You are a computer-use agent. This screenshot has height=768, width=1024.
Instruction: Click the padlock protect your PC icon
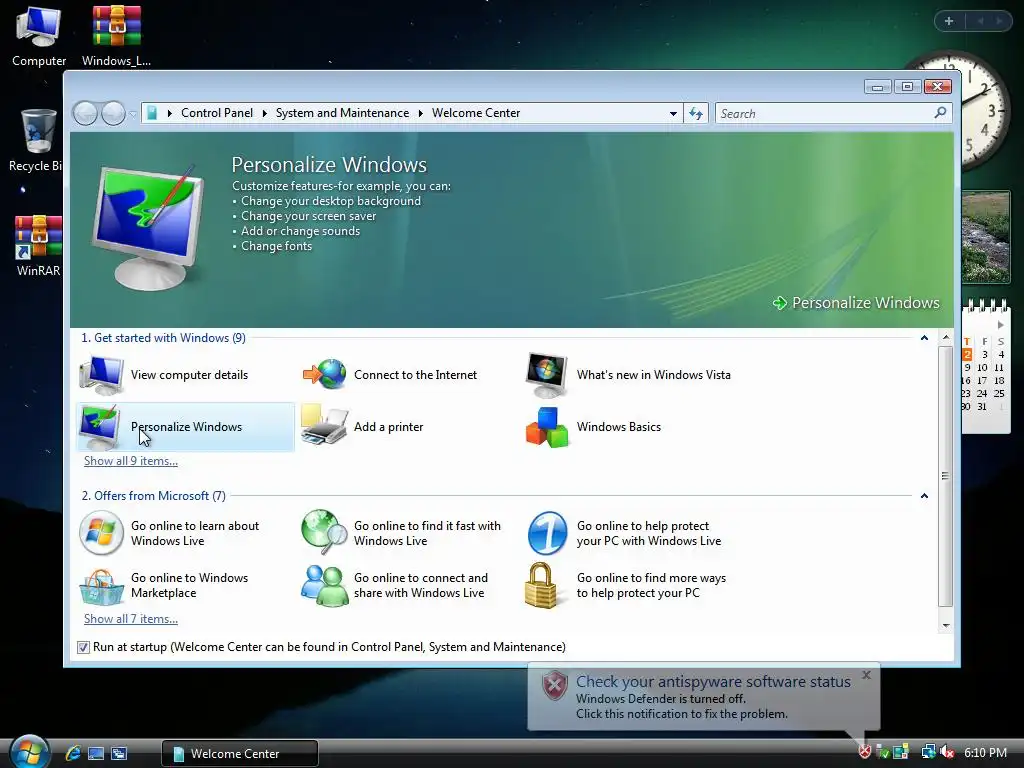[x=541, y=585]
